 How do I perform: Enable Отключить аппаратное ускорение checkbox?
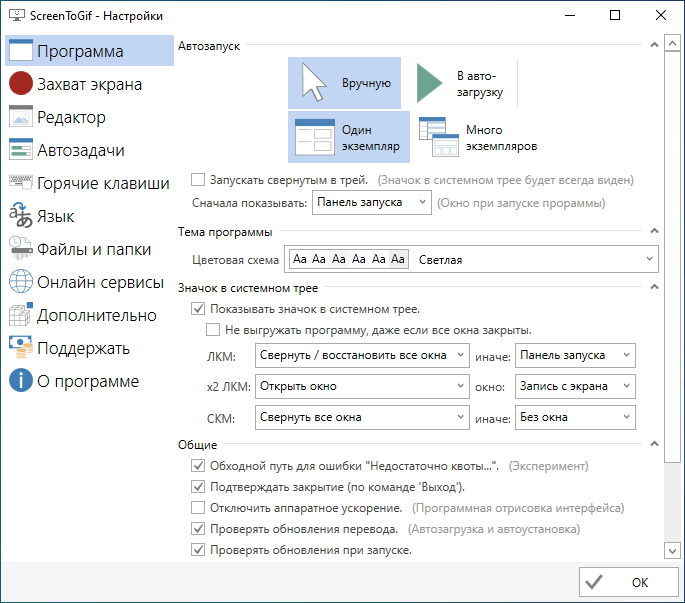(x=198, y=508)
